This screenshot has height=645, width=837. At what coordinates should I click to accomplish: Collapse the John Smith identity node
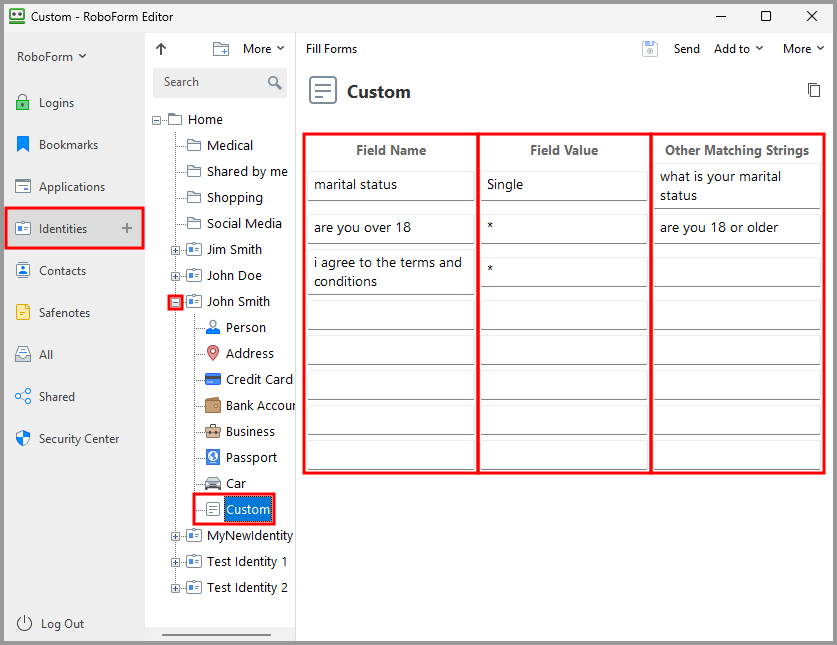[x=175, y=302]
